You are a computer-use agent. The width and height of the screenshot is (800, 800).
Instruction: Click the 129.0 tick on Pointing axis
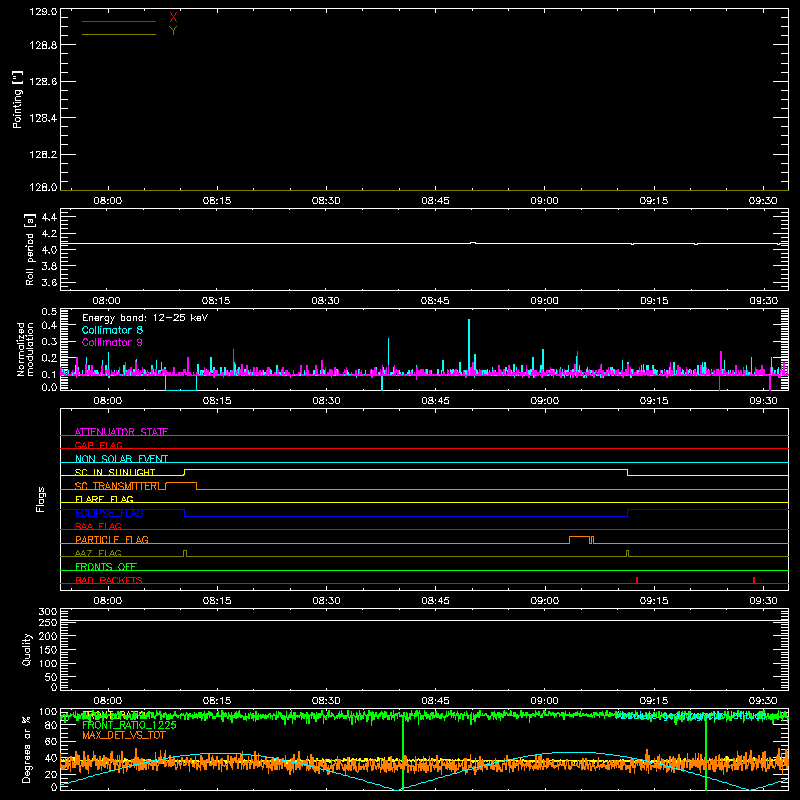[43, 11]
